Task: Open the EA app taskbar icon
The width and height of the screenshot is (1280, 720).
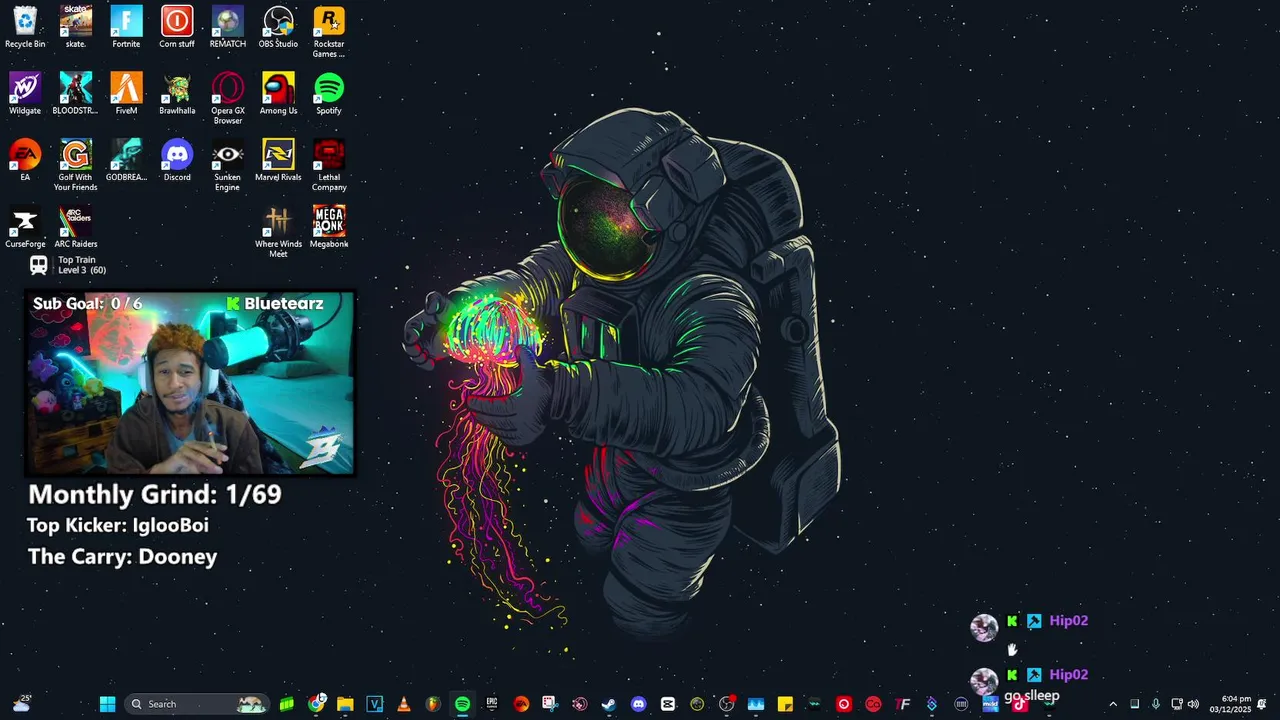Action: tap(521, 704)
